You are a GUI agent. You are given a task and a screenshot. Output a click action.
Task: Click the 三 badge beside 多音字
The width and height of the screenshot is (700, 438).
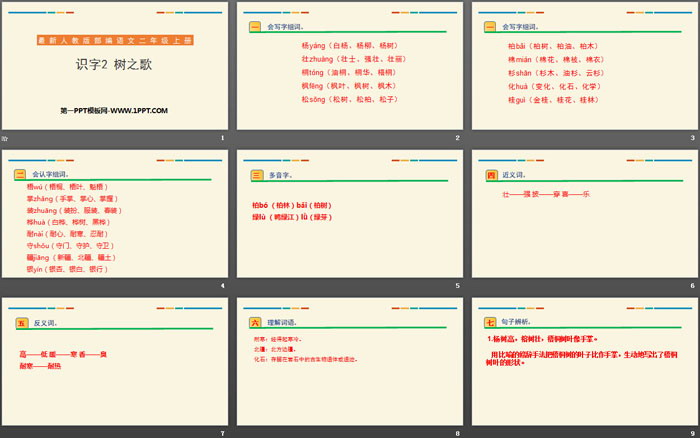coord(255,174)
